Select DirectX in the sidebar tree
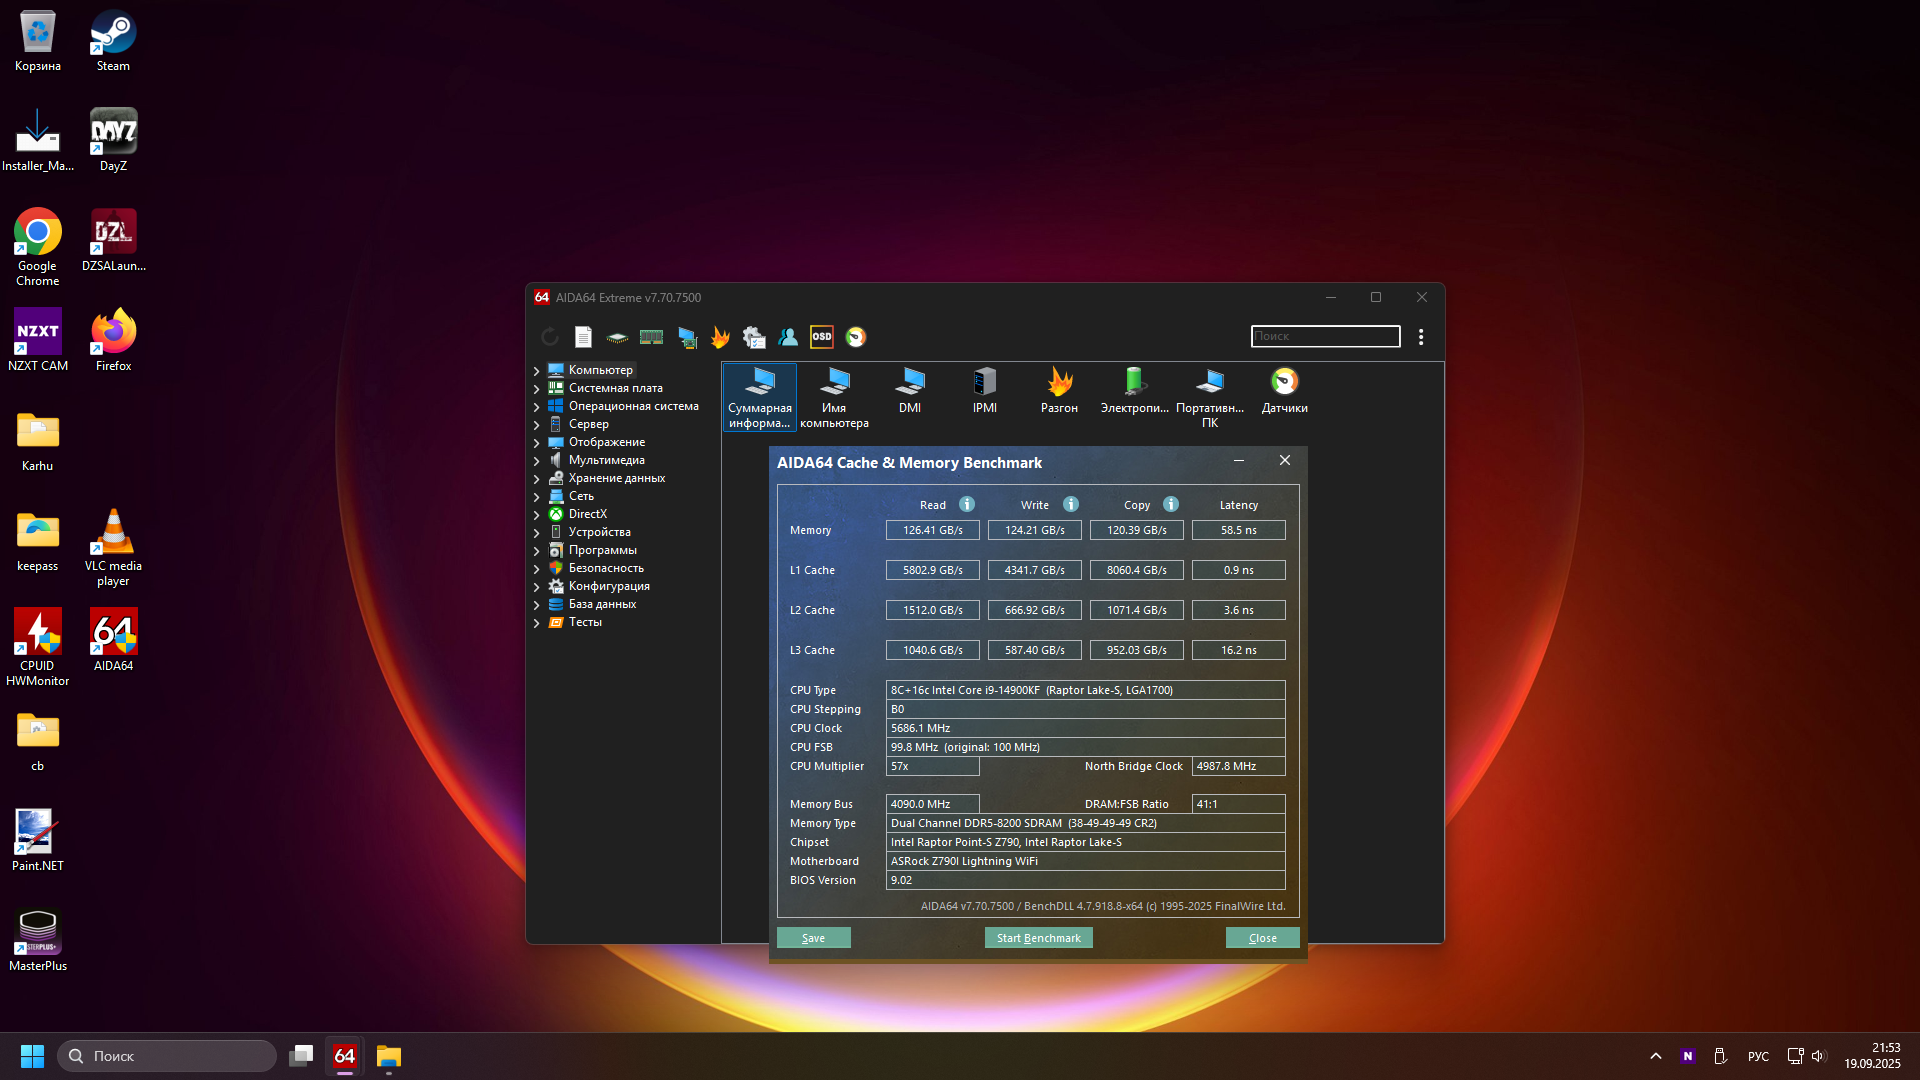Screen dimensions: 1920x1080 point(587,514)
